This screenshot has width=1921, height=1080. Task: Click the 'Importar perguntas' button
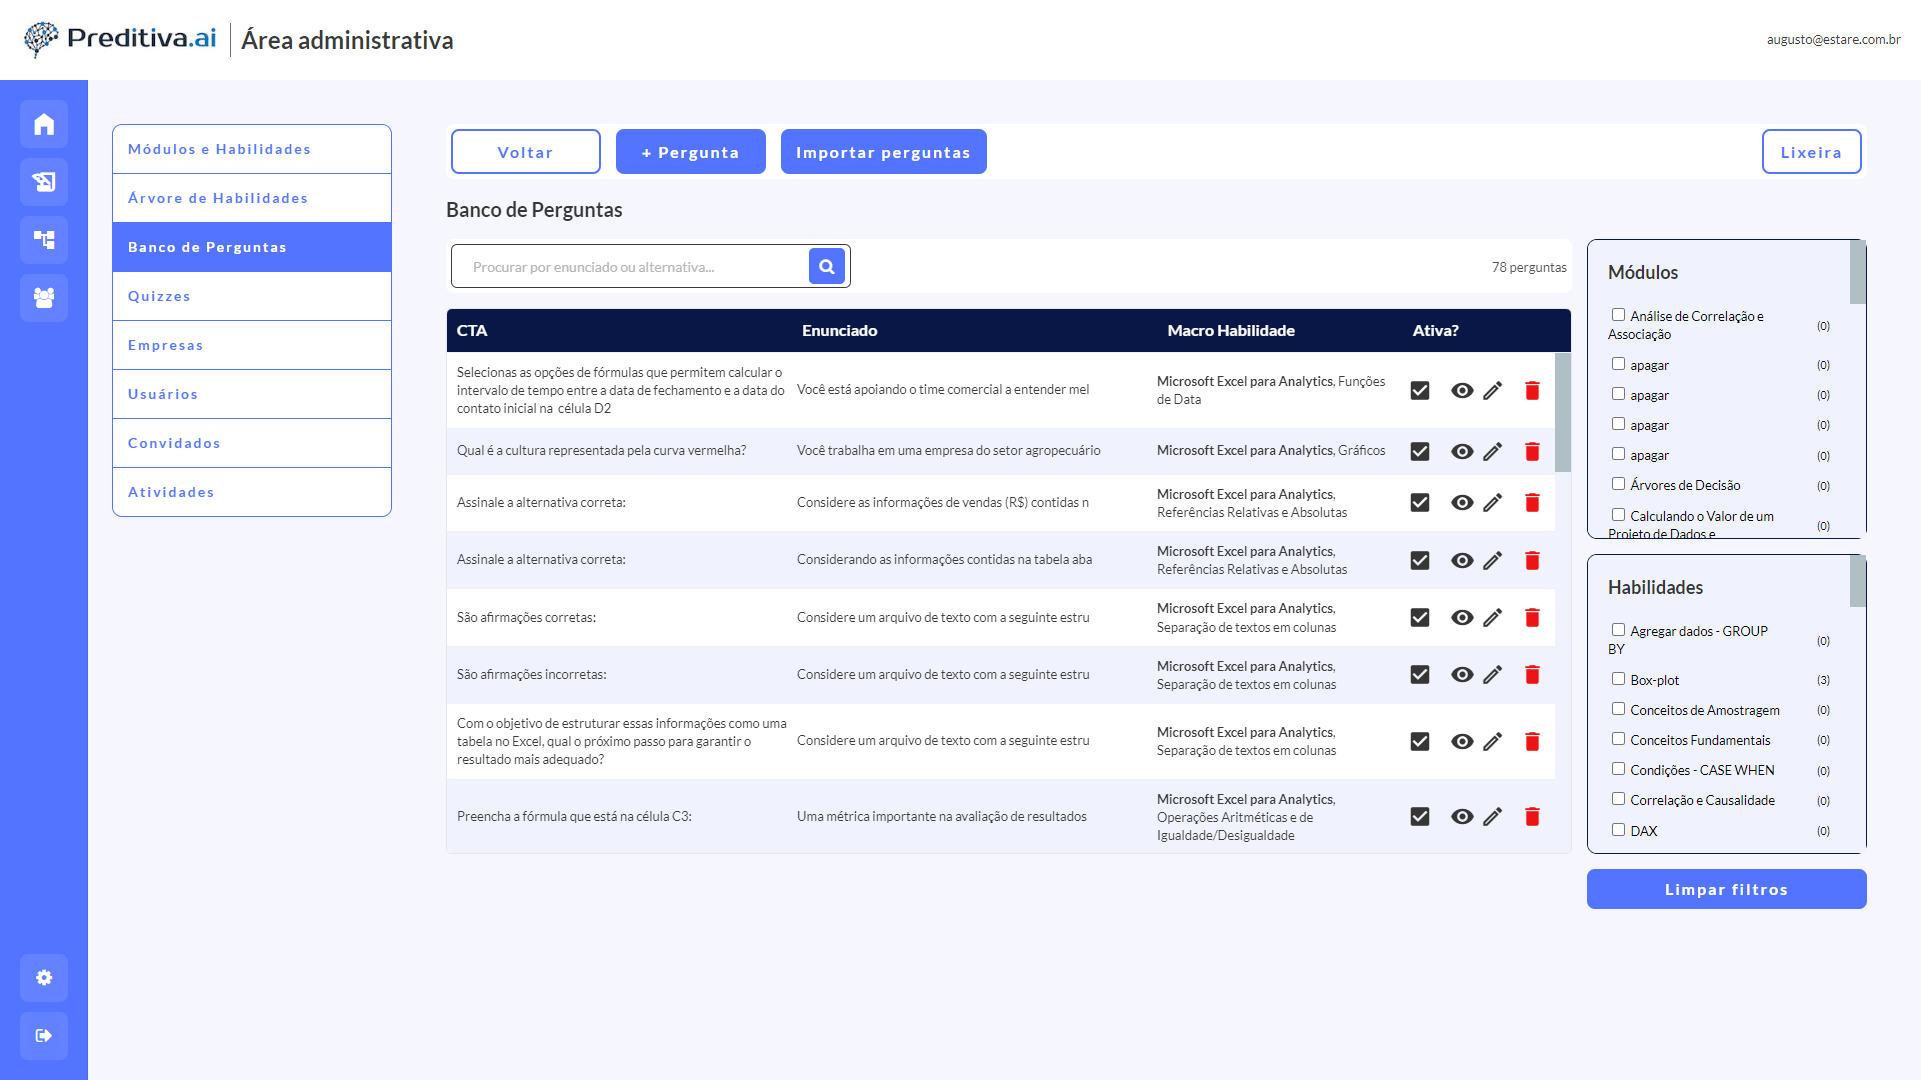click(884, 152)
